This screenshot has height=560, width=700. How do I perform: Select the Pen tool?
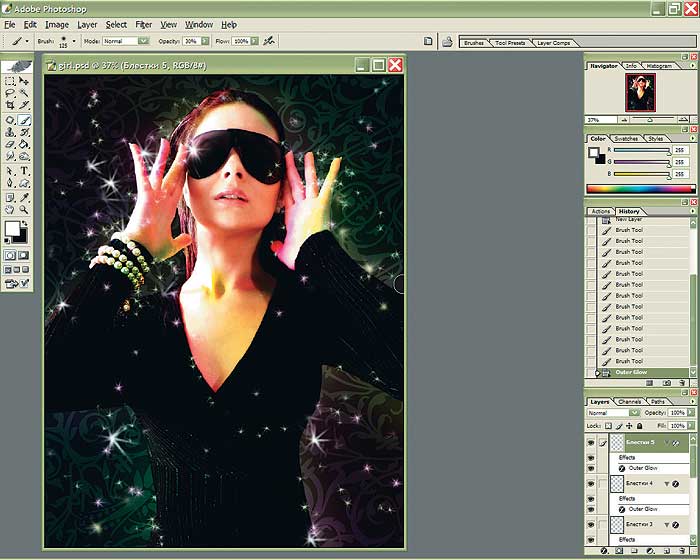click(10, 183)
